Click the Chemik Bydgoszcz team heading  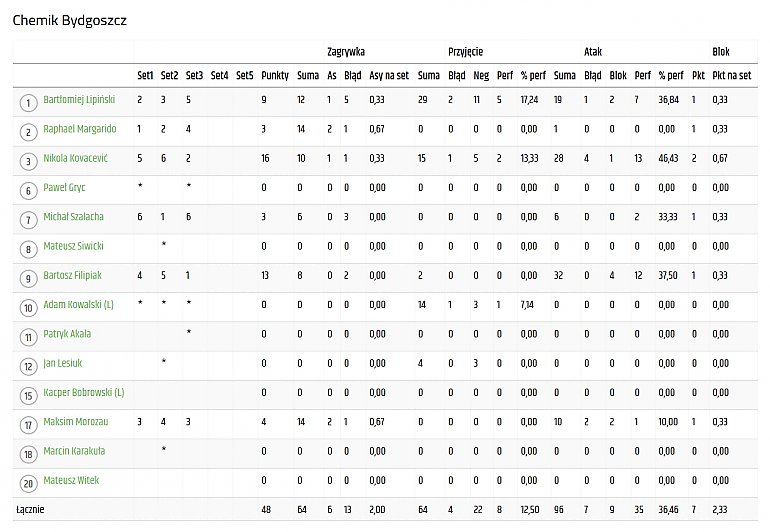pos(69,21)
